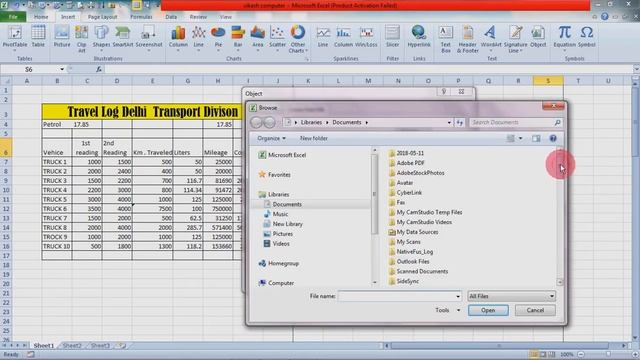
Task: Click the zoom slider in status bar
Action: (608, 355)
